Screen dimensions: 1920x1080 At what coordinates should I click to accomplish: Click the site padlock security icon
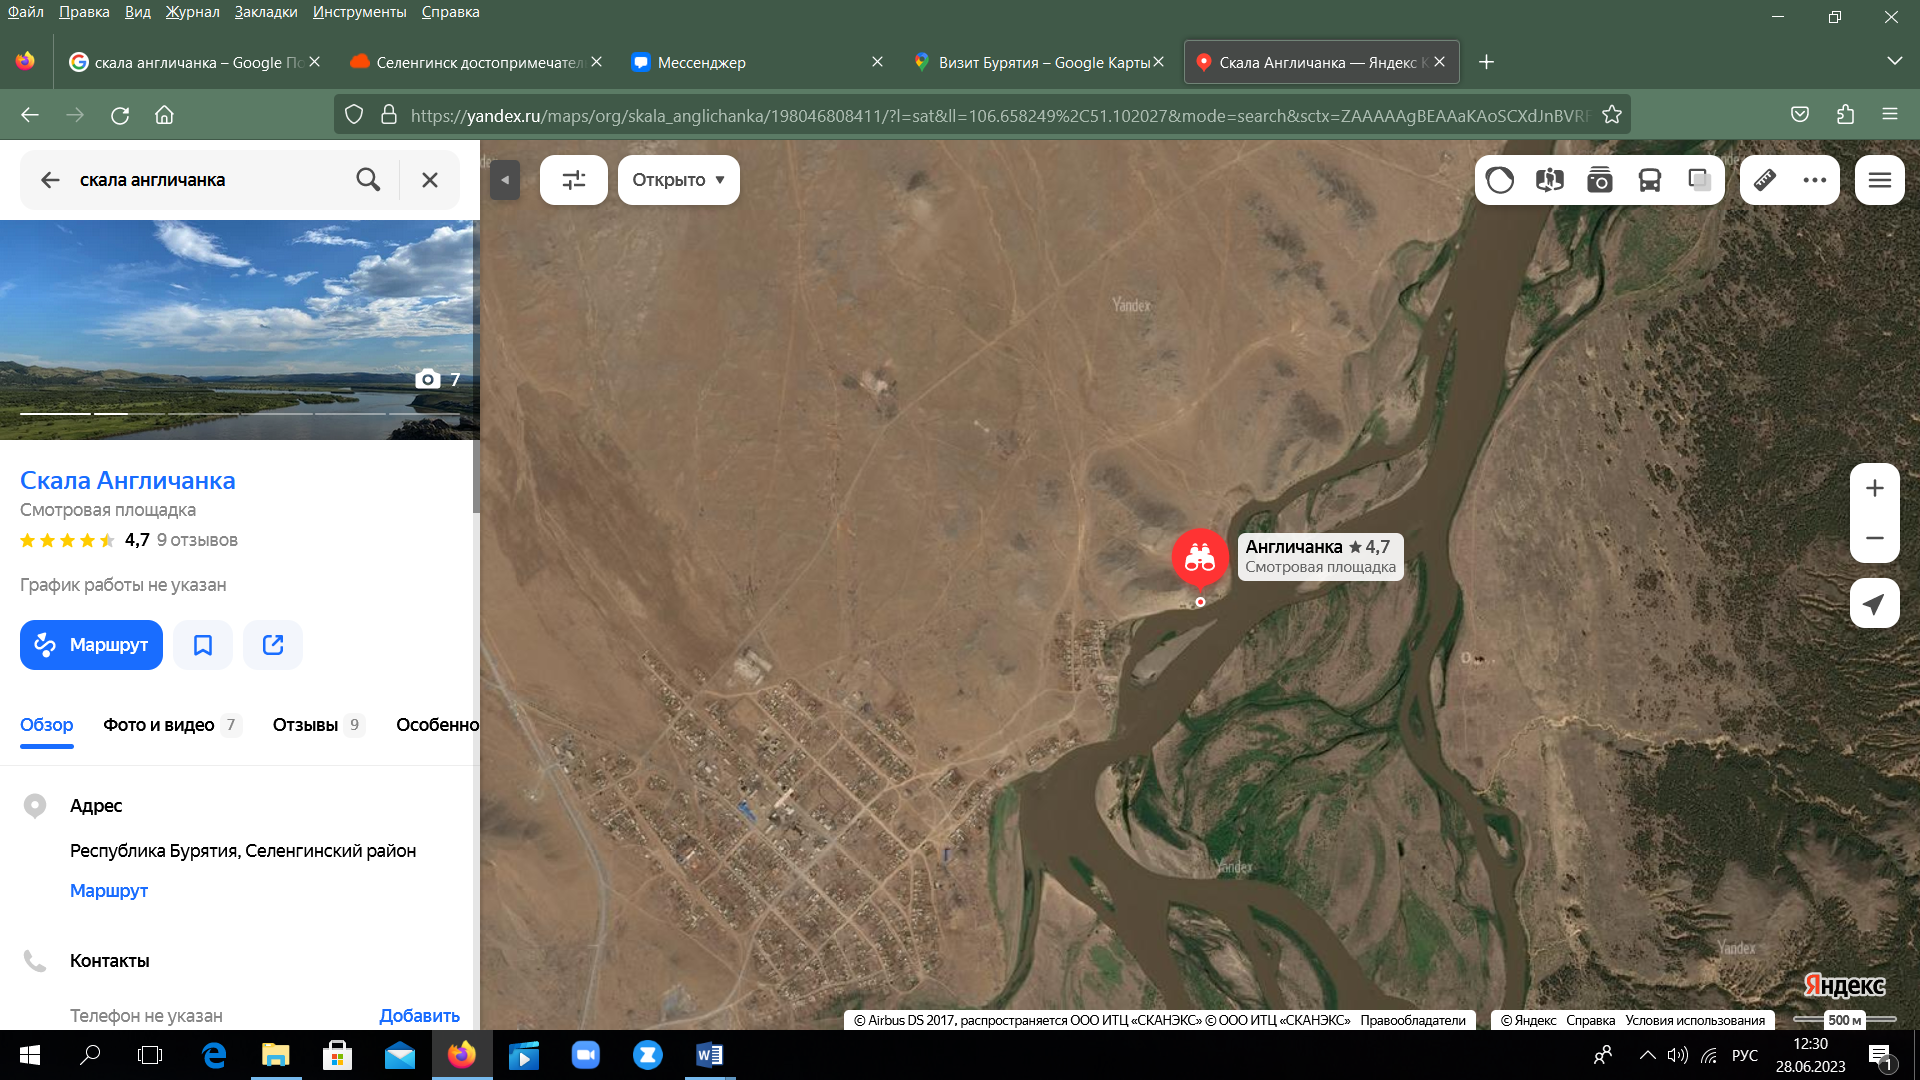point(389,115)
